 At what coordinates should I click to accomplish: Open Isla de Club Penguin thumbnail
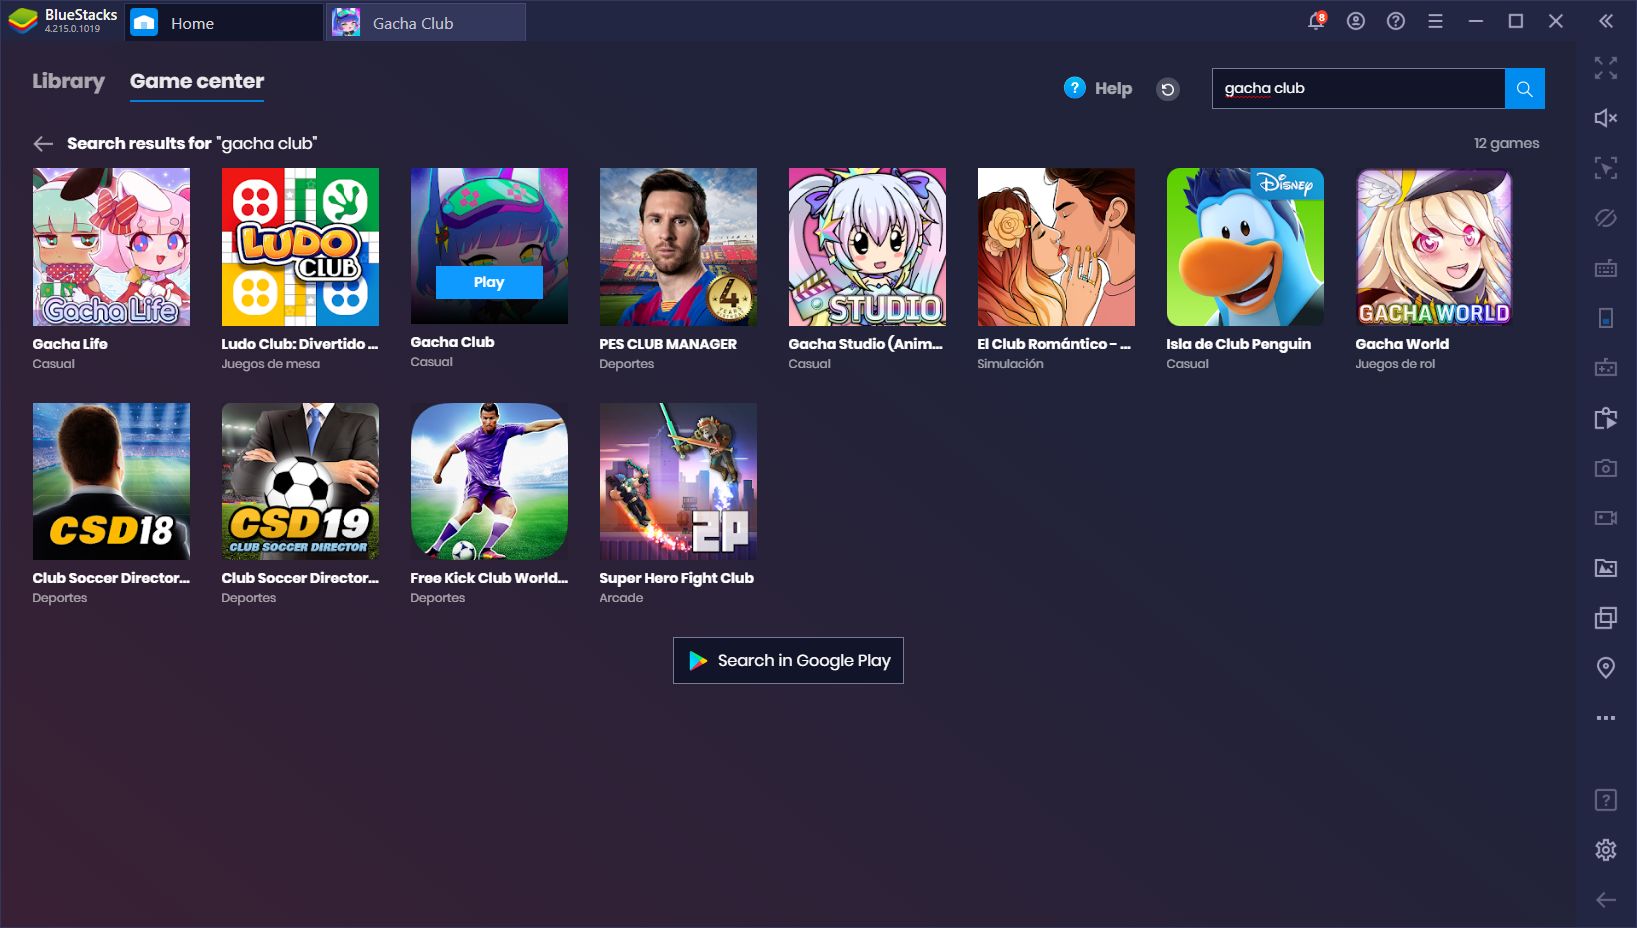tap(1245, 247)
